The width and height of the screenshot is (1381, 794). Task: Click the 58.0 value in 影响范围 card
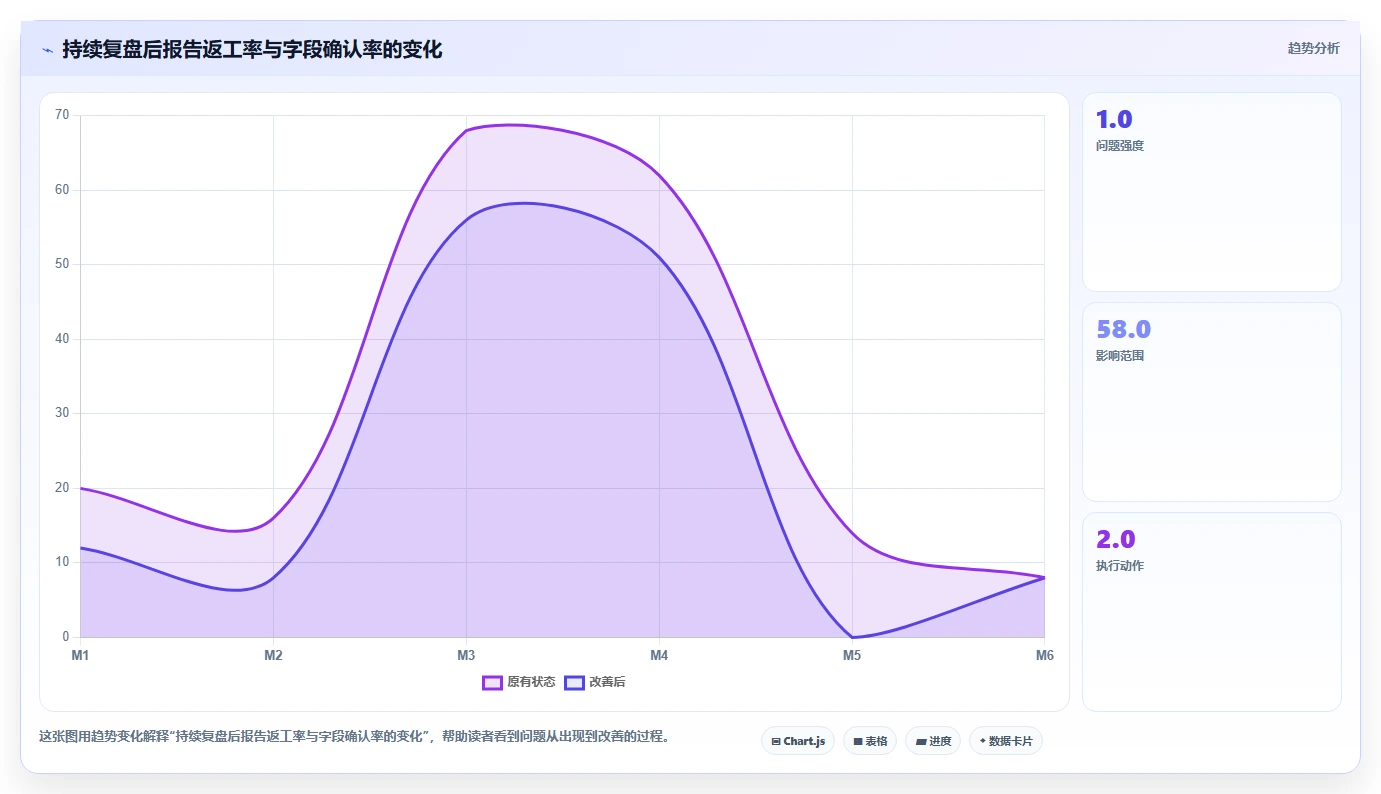click(x=1124, y=329)
